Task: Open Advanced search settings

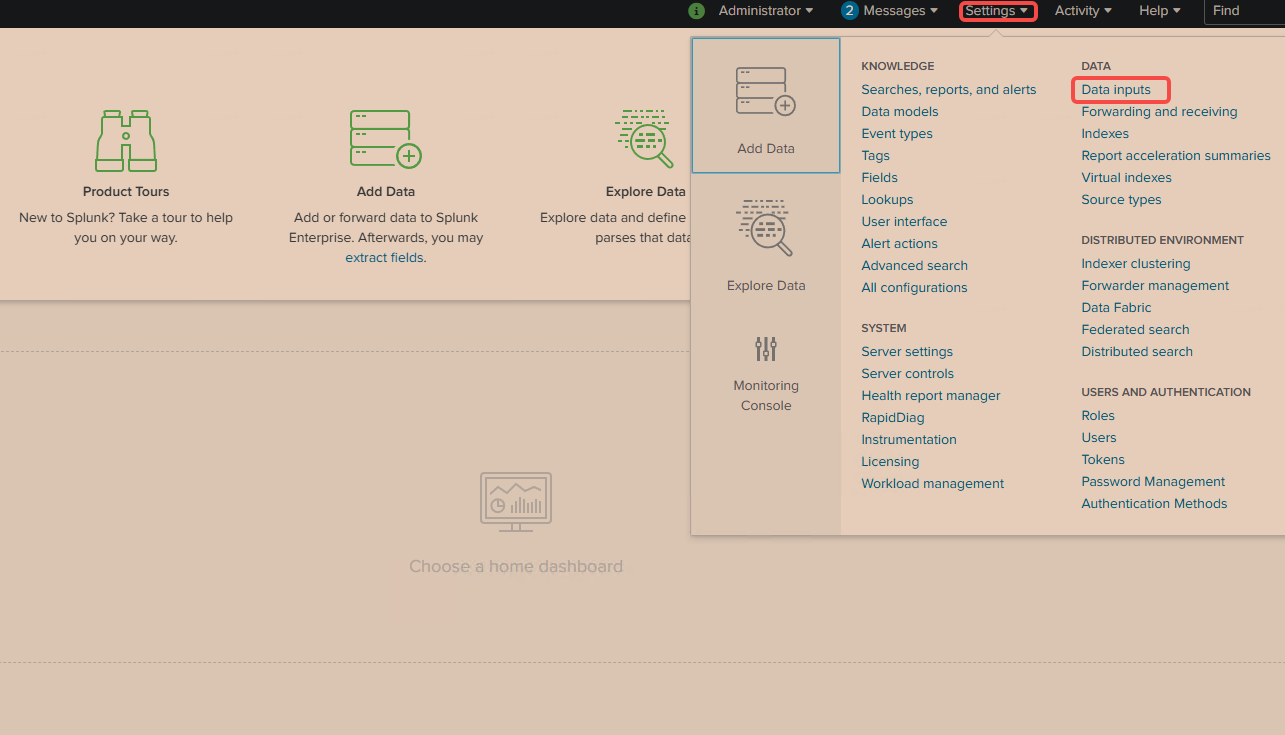Action: point(915,266)
